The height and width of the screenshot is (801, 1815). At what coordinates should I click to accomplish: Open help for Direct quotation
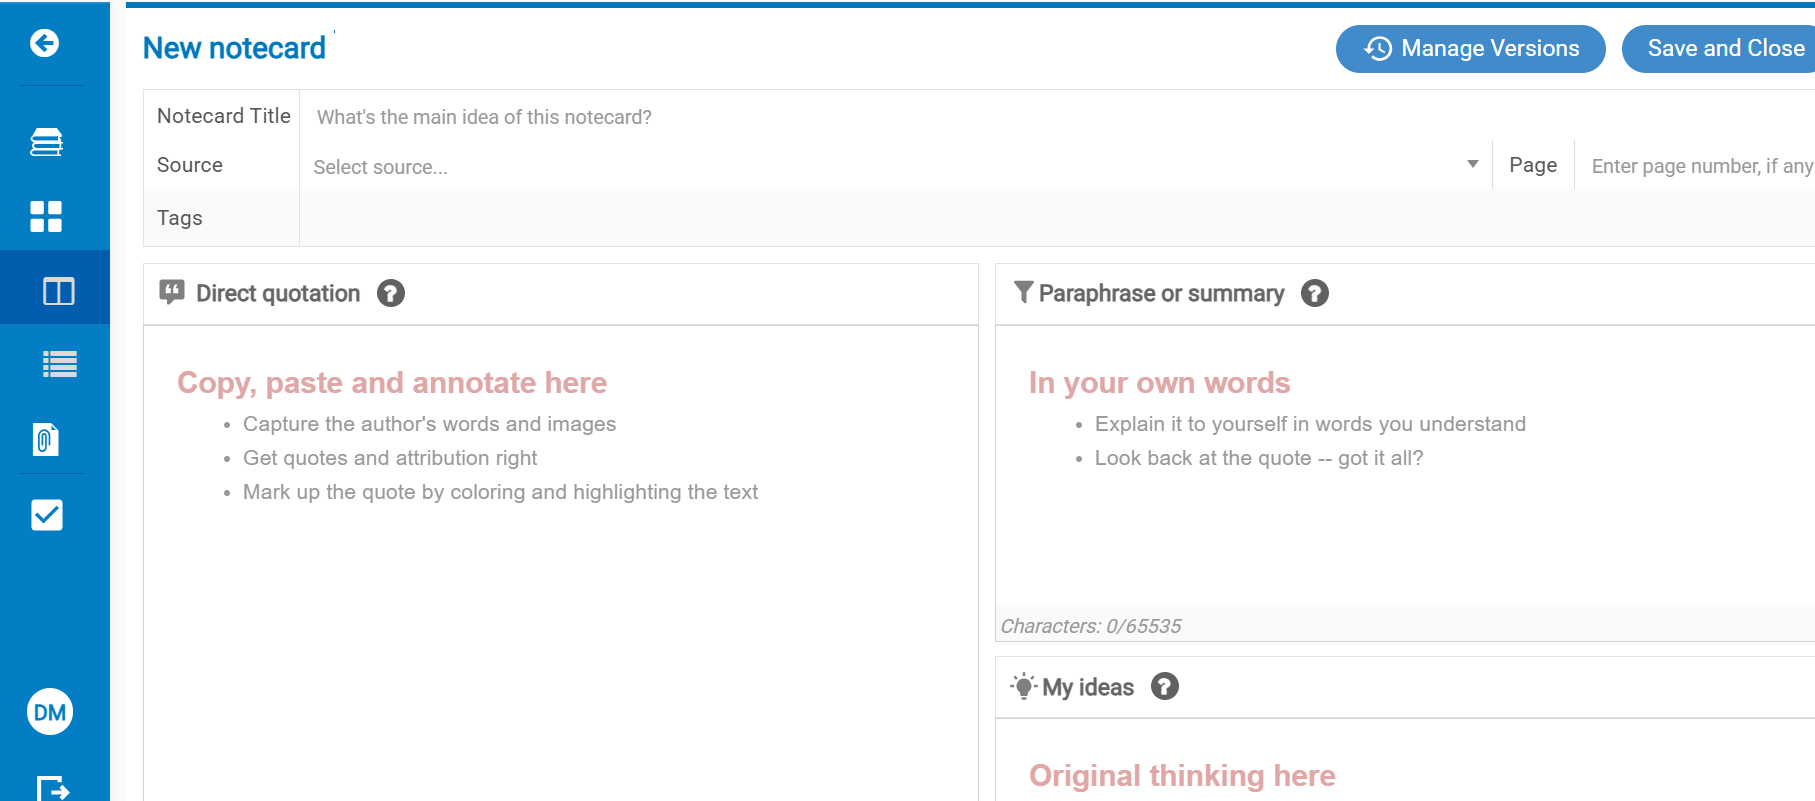coord(391,293)
